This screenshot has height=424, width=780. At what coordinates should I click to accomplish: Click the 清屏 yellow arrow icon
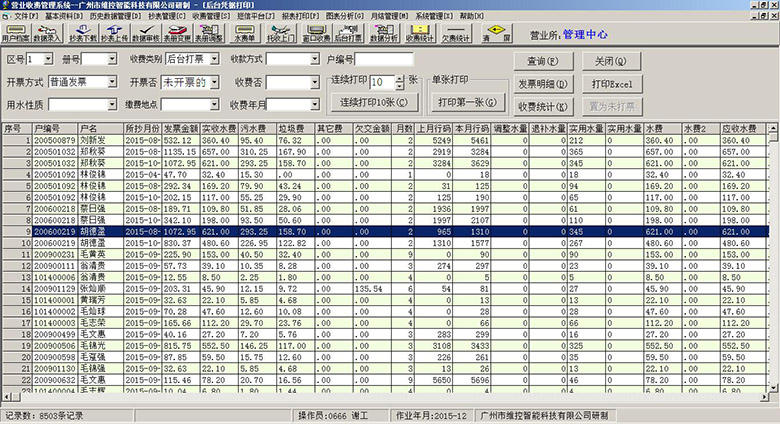click(496, 33)
